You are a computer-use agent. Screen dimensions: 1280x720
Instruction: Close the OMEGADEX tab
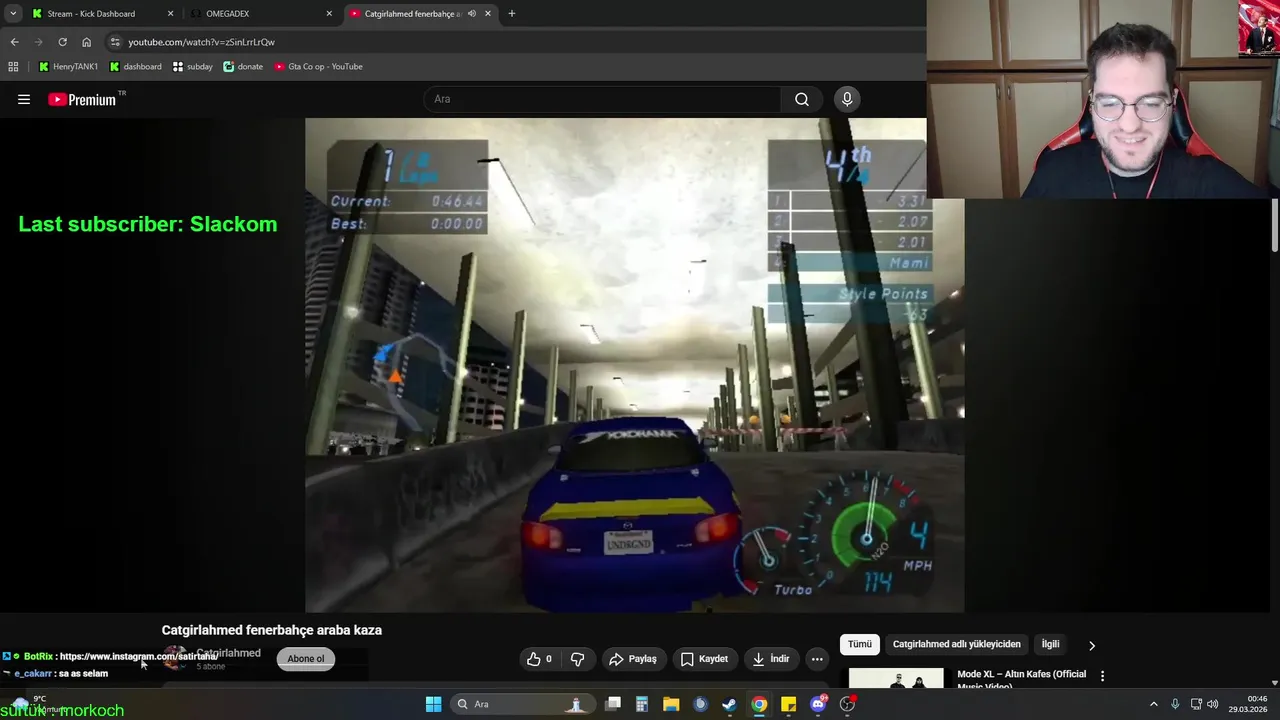click(329, 14)
